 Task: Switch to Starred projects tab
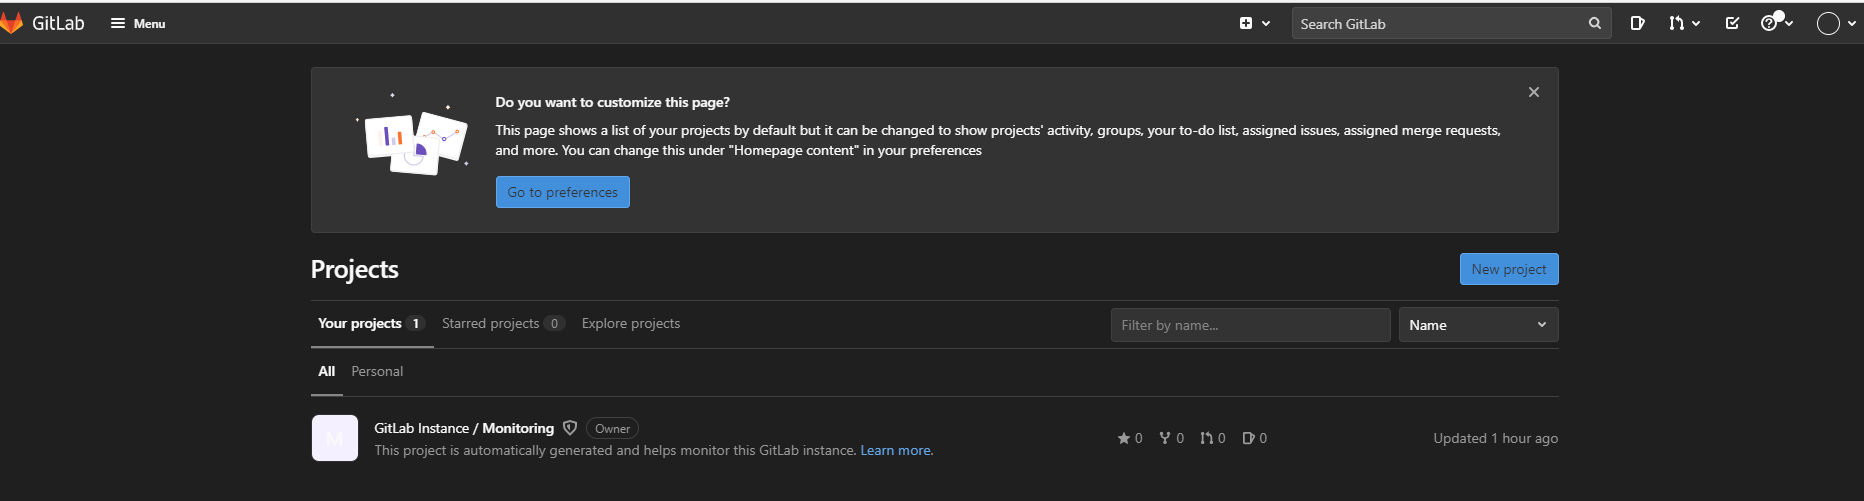point(503,323)
